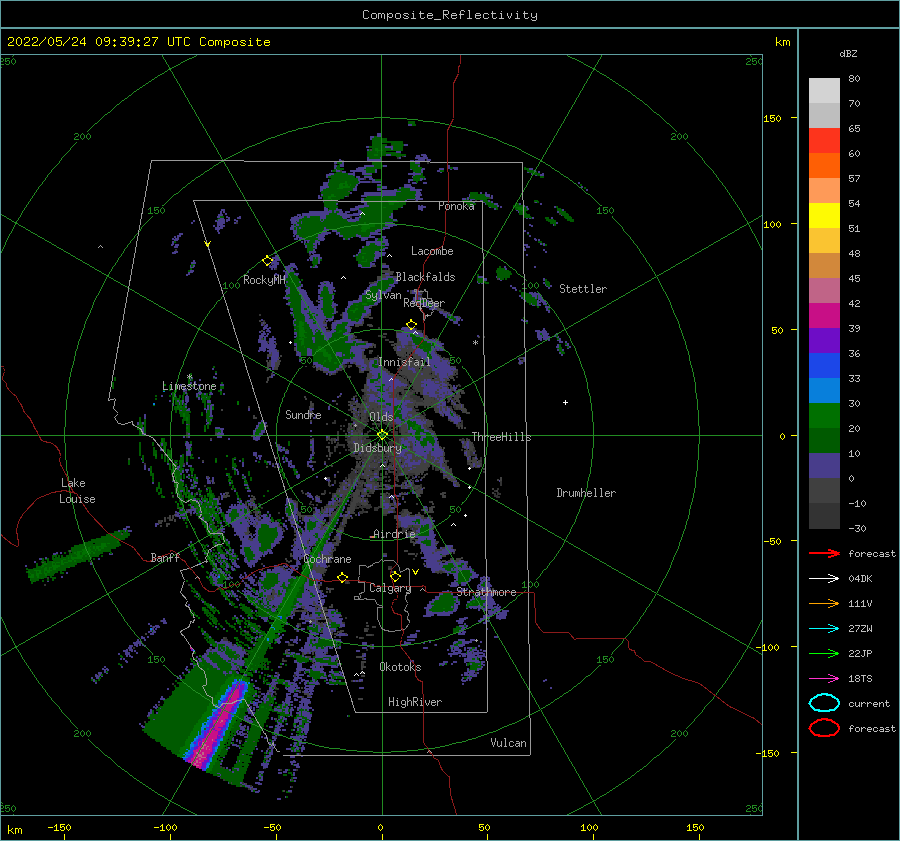Click the white 04DK arrow icon
Viewport: 900px width, 841px height.
point(824,579)
